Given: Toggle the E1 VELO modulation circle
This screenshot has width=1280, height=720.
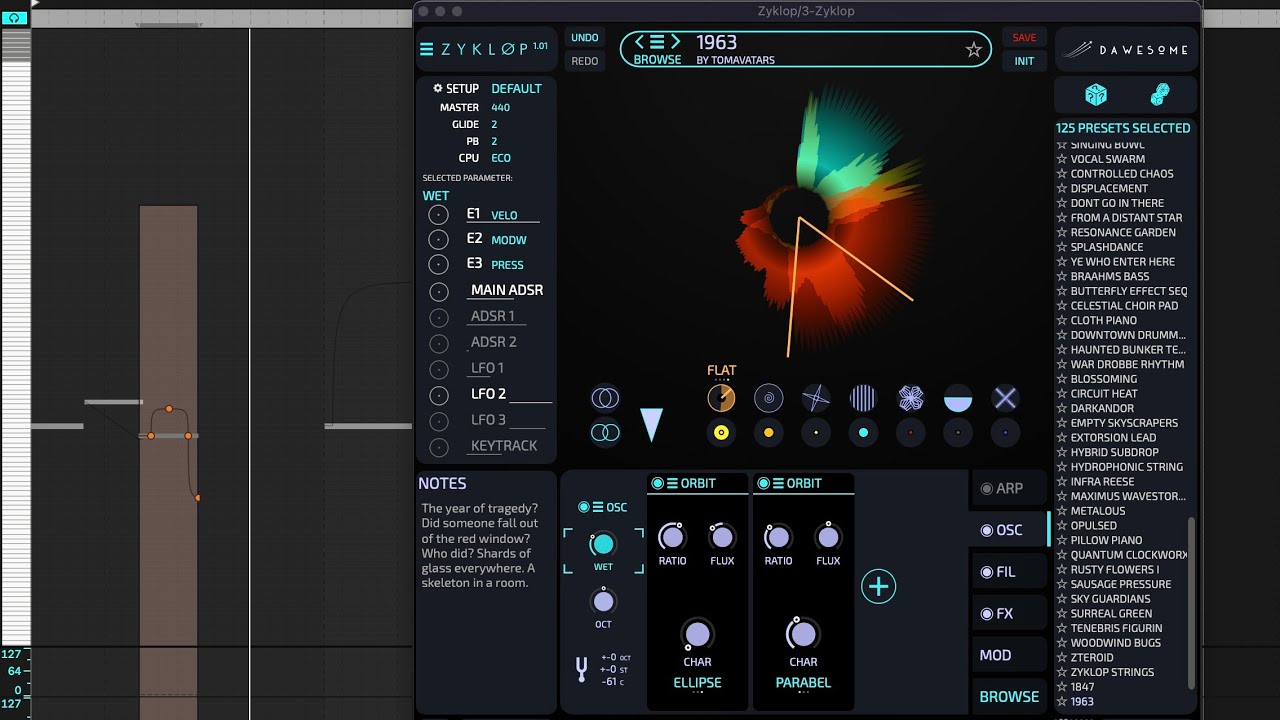Looking at the screenshot, I should (x=438, y=215).
